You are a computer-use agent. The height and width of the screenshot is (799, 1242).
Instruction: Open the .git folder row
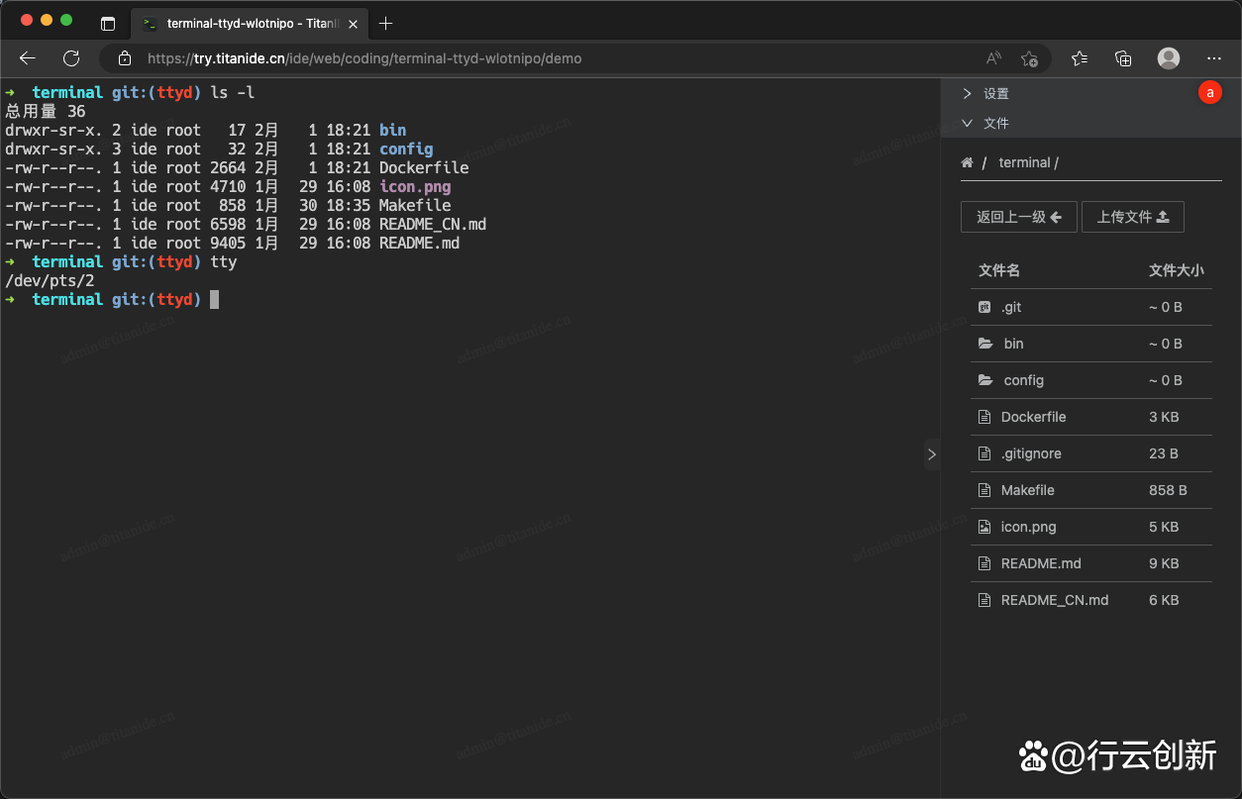[1091, 307]
